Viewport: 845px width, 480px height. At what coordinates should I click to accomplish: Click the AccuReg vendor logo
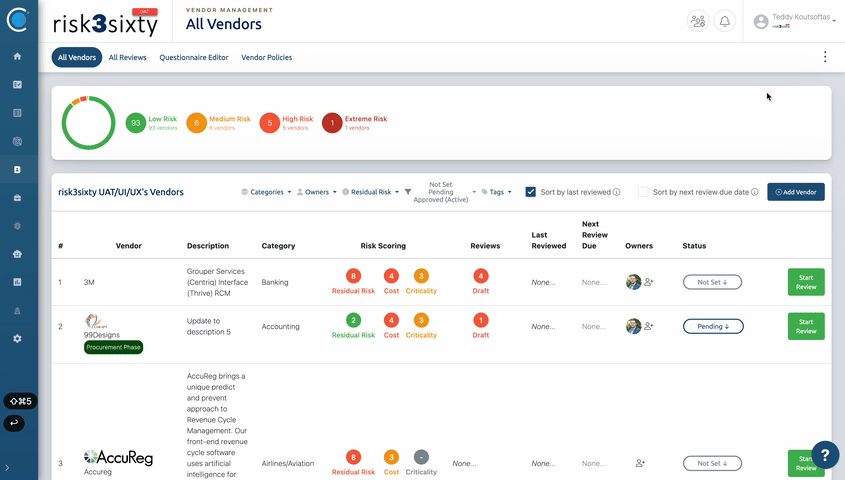click(119, 457)
